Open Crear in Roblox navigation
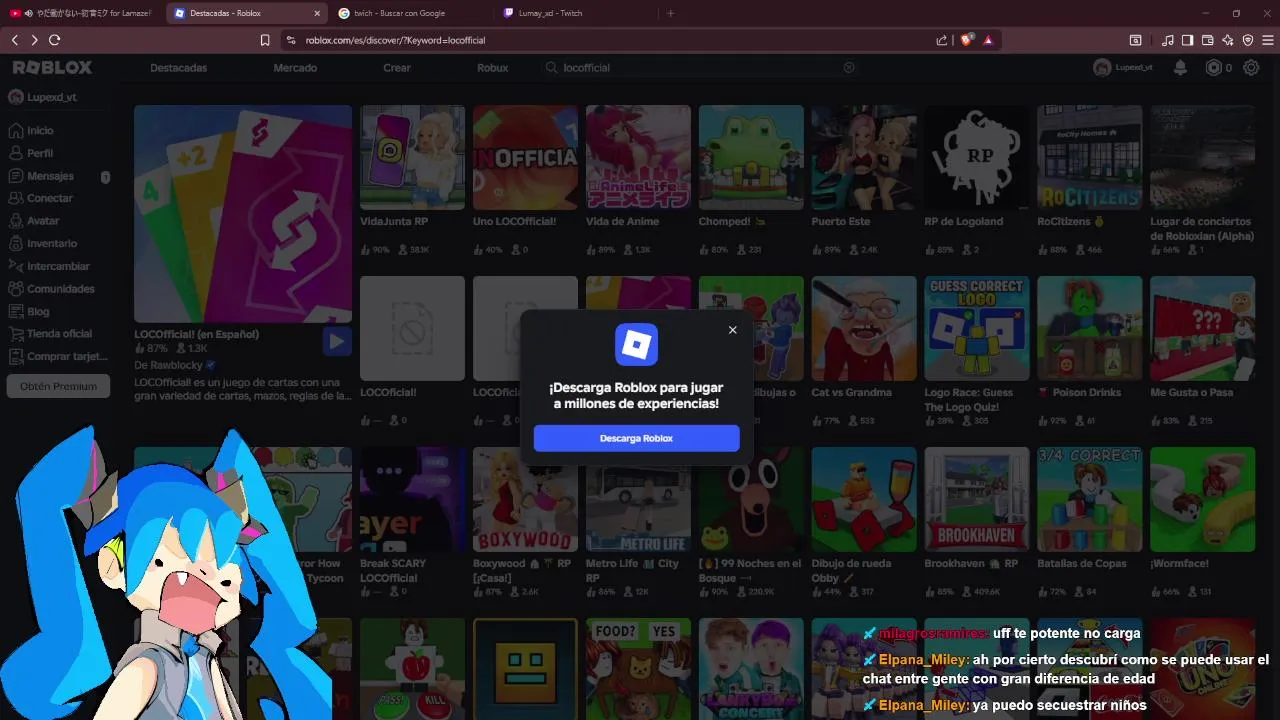 [397, 68]
